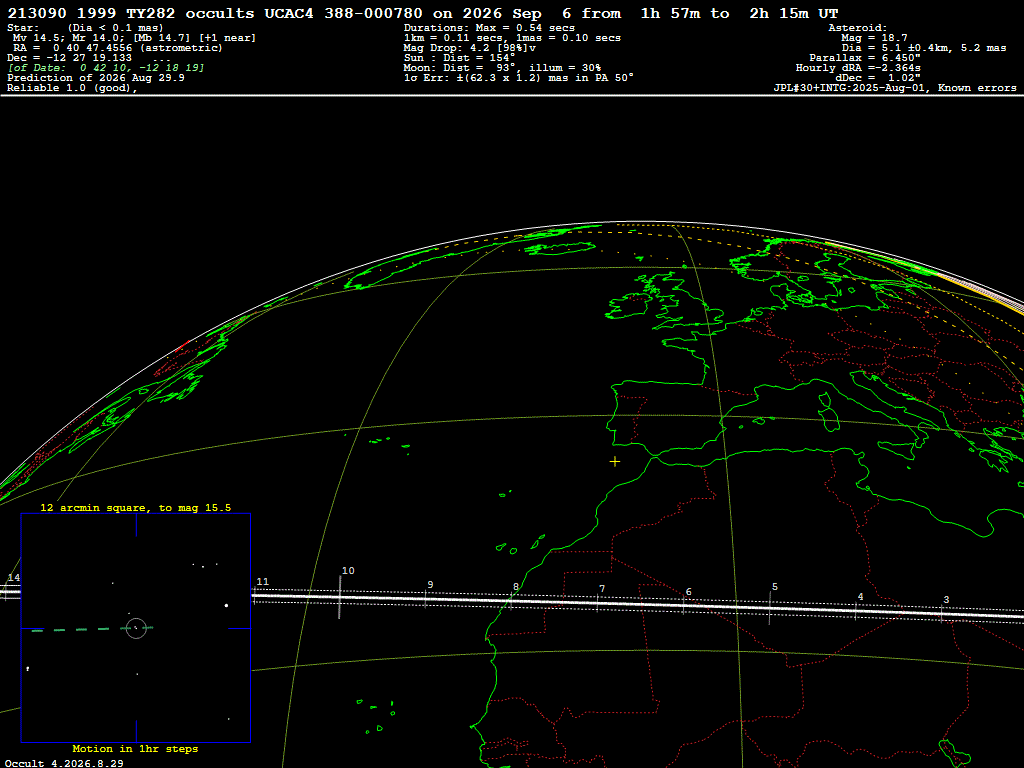This screenshot has height=768, width=1024.
Task: Click the 'Motion in 1hr steps' label
Action: (x=135, y=748)
